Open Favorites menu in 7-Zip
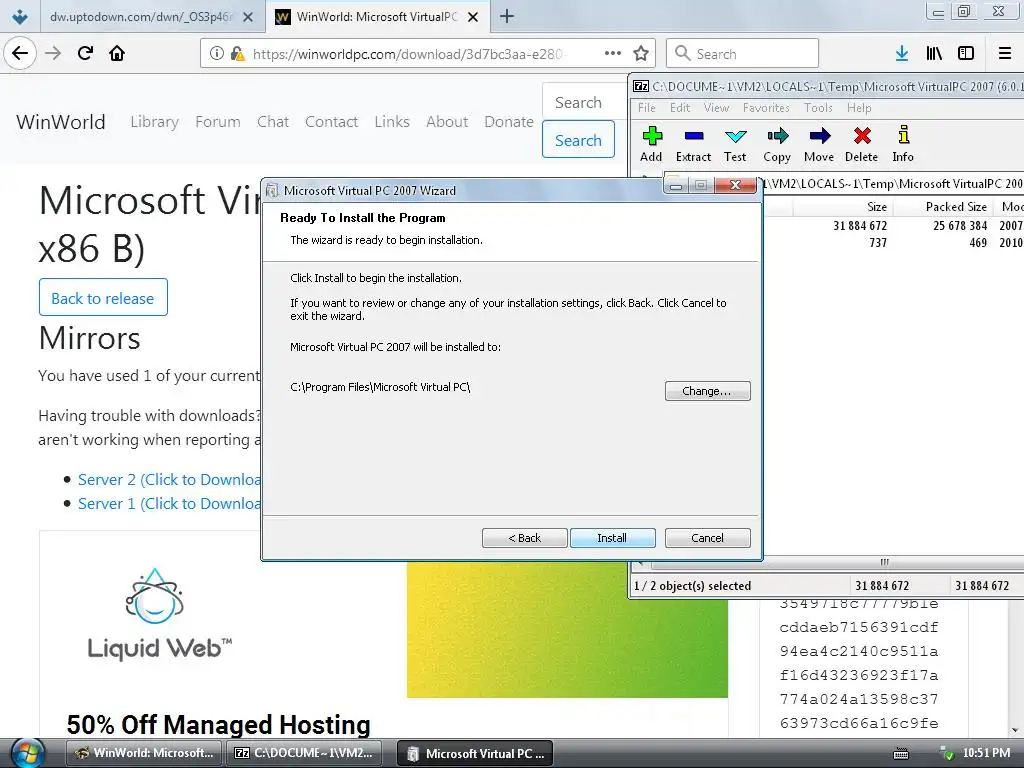This screenshot has height=768, width=1024. (x=766, y=108)
